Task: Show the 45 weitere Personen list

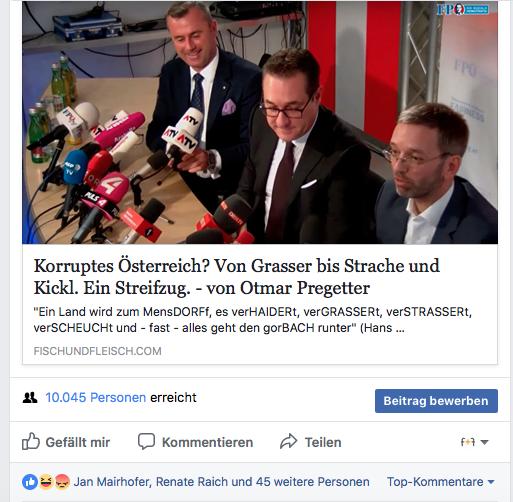Action: (x=313, y=482)
